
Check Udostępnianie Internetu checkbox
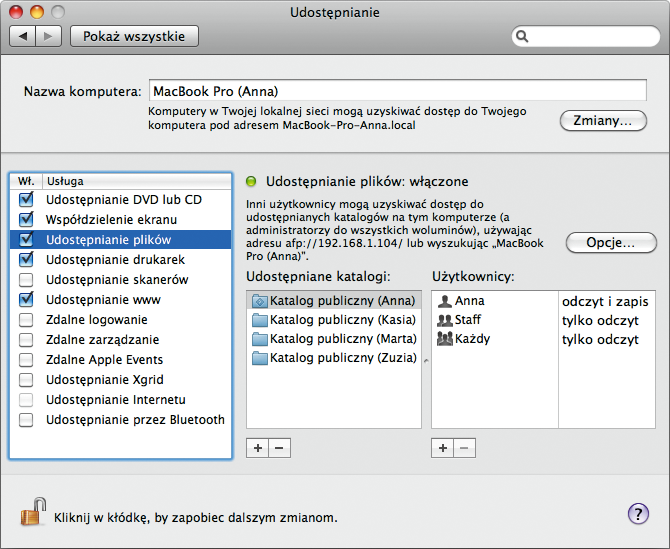[x=26, y=399]
